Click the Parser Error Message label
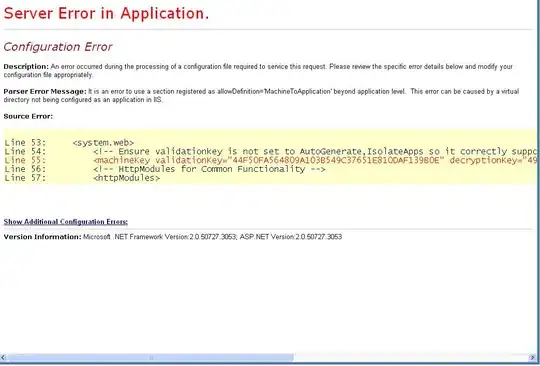Image resolution: width=540 pixels, height=366 pixels. pos(45,92)
